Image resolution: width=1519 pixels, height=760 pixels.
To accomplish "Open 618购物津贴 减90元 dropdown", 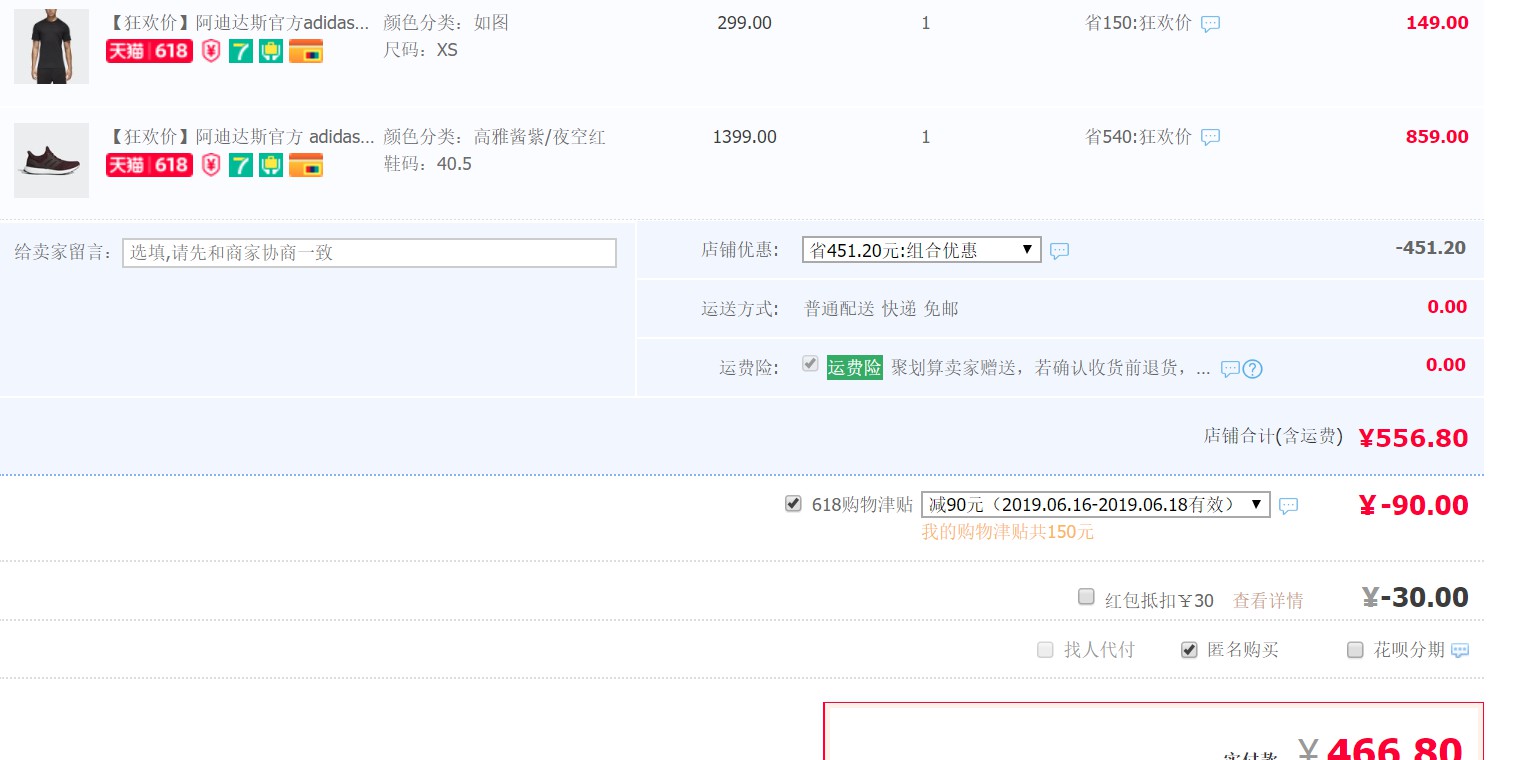I will coord(1096,505).
